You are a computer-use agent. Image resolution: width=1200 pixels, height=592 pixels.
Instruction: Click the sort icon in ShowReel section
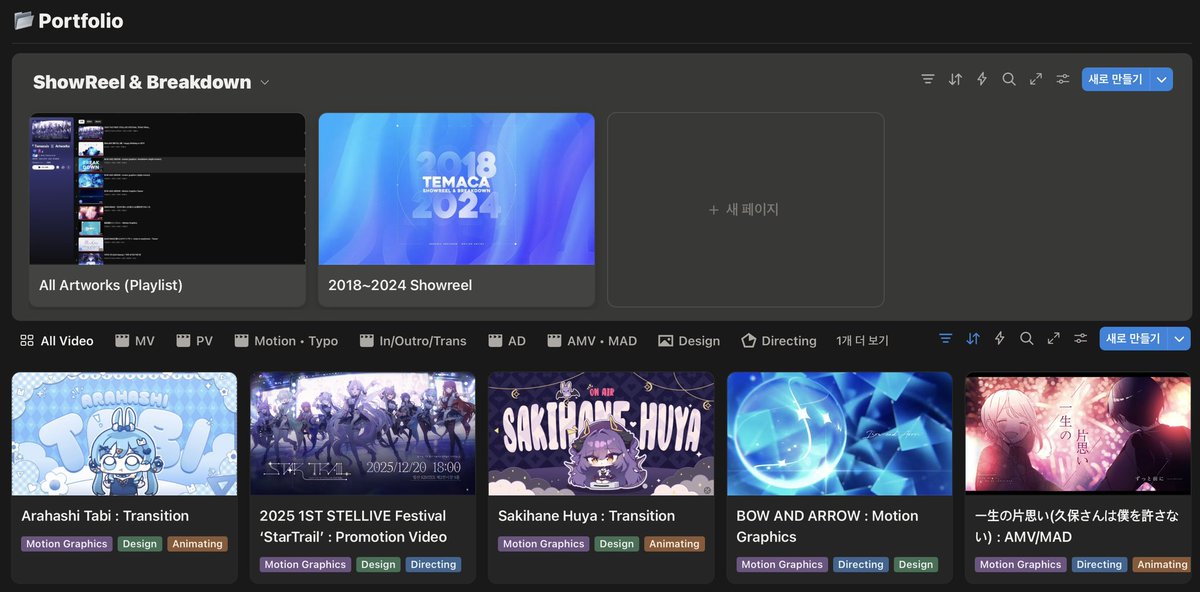(955, 79)
